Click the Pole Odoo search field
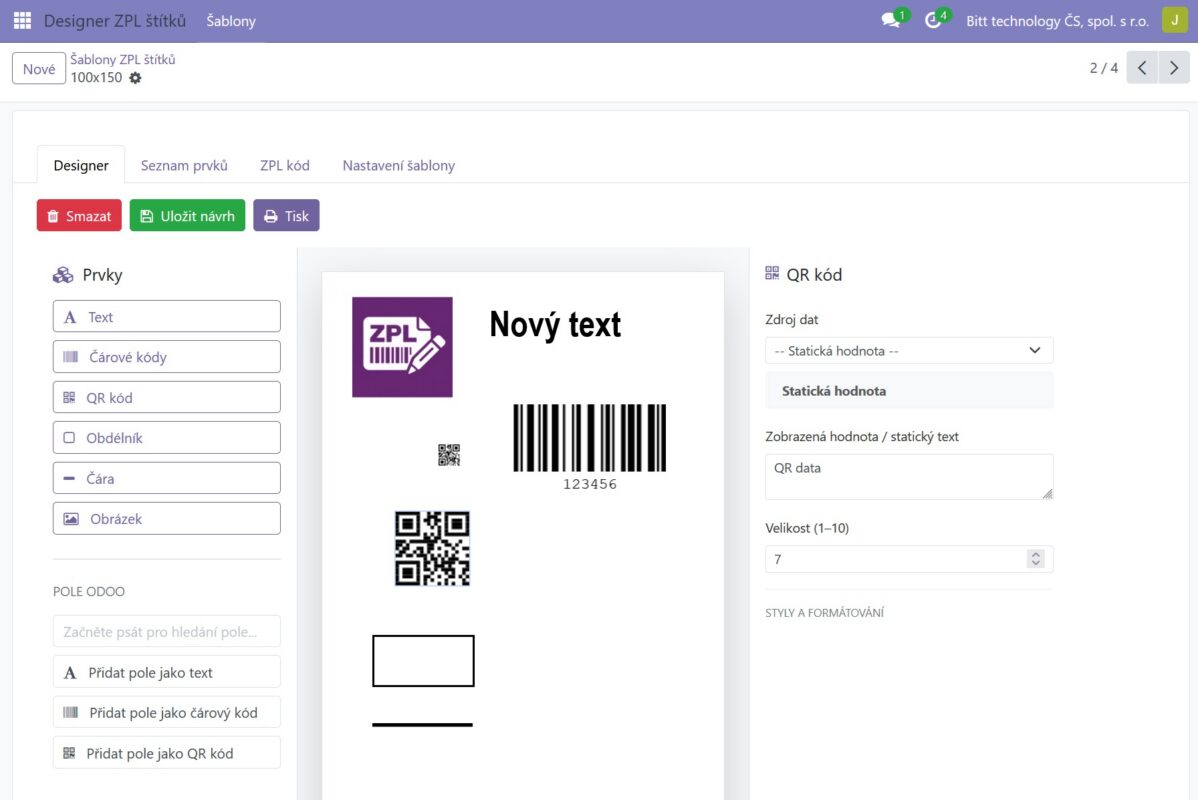1198x800 pixels. 167,632
